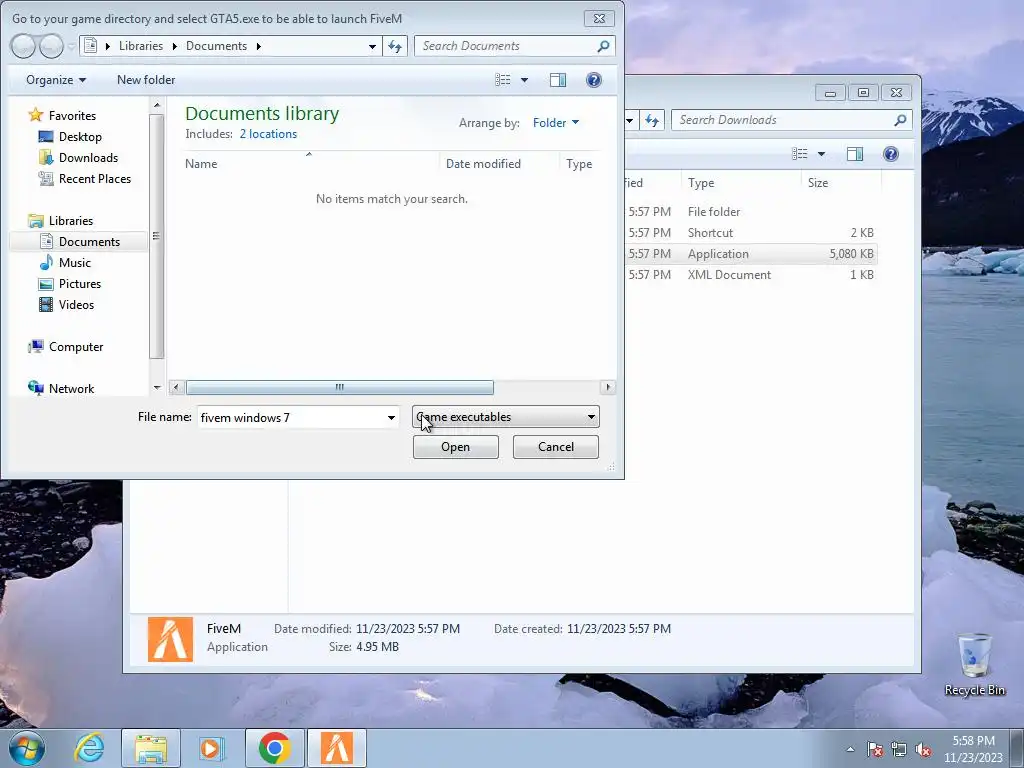This screenshot has width=1024, height=768.
Task: Select Network in the navigation pane
Action: [71, 389]
